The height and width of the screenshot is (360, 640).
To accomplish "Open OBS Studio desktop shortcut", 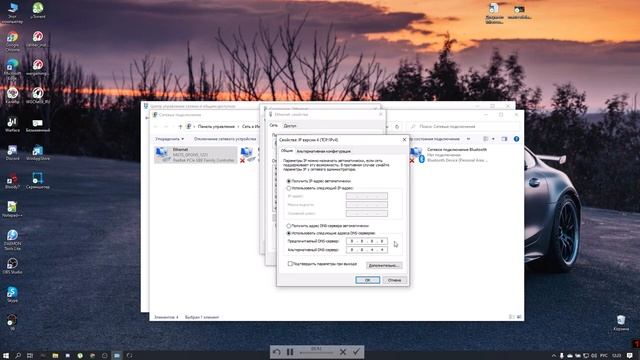I will point(12,266).
